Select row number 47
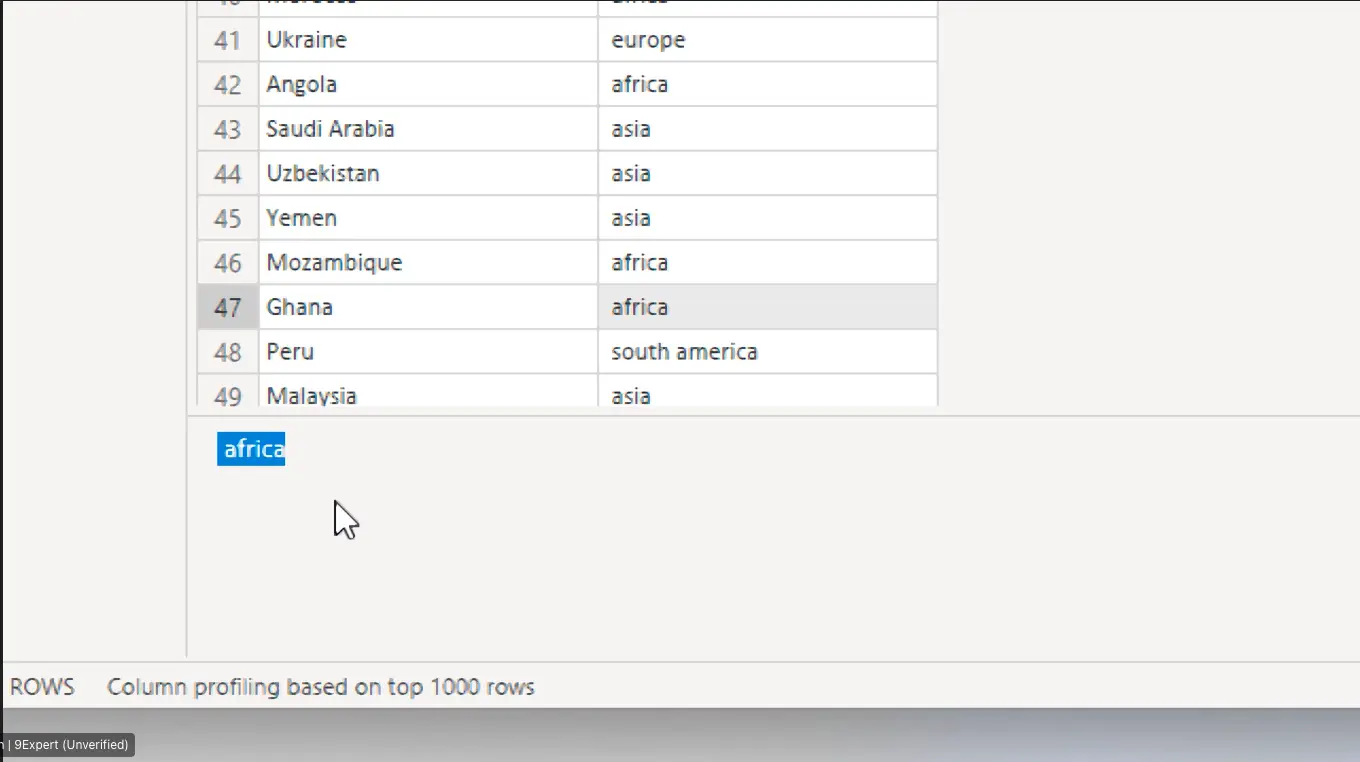This screenshot has width=1360, height=762. pos(228,307)
